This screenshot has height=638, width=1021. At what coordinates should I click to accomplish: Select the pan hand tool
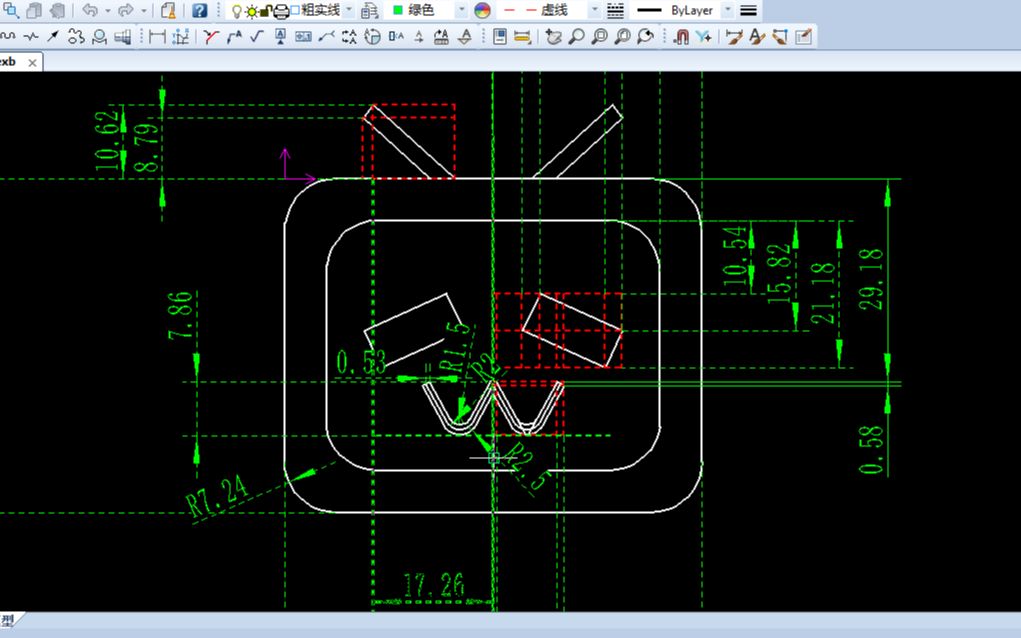point(553,36)
